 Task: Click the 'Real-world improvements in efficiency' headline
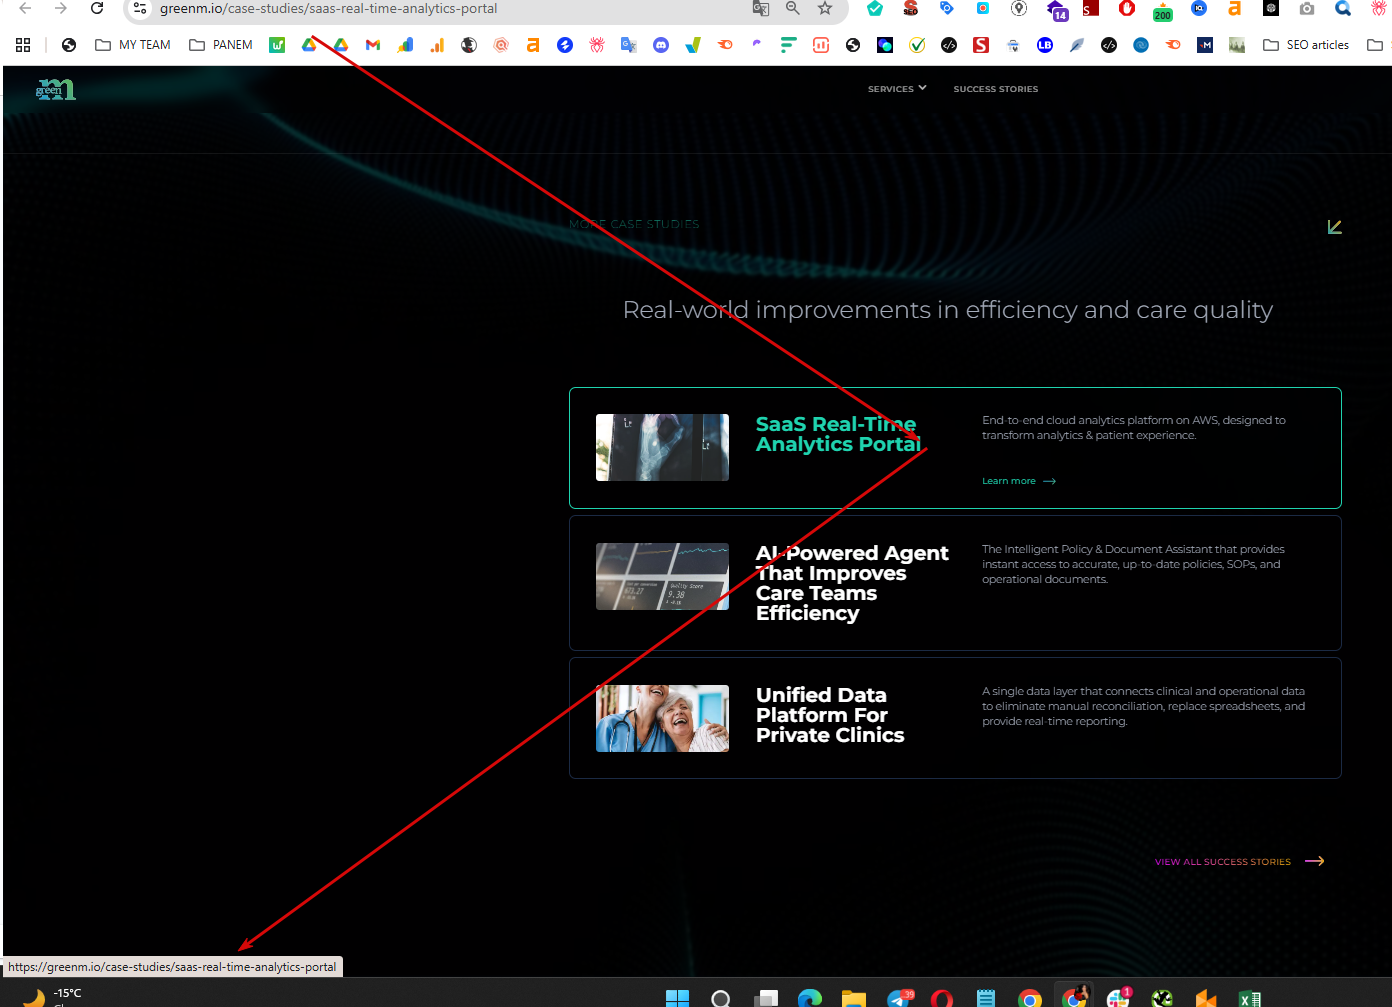pos(947,310)
